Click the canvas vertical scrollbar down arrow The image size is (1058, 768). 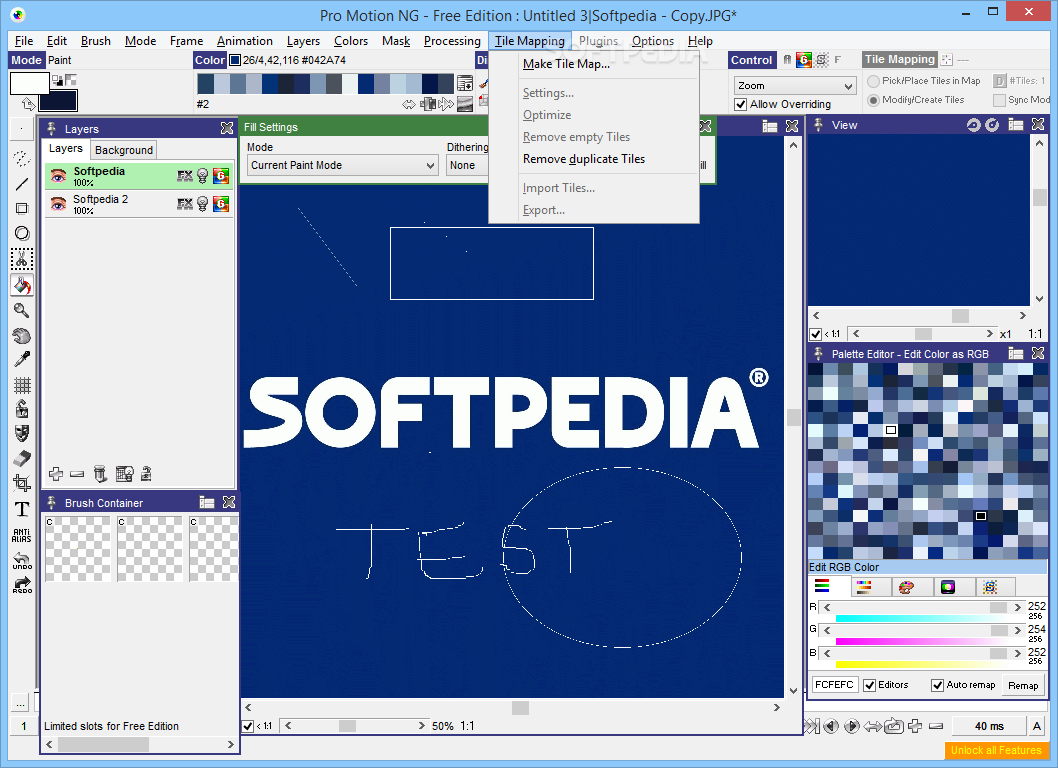click(794, 690)
